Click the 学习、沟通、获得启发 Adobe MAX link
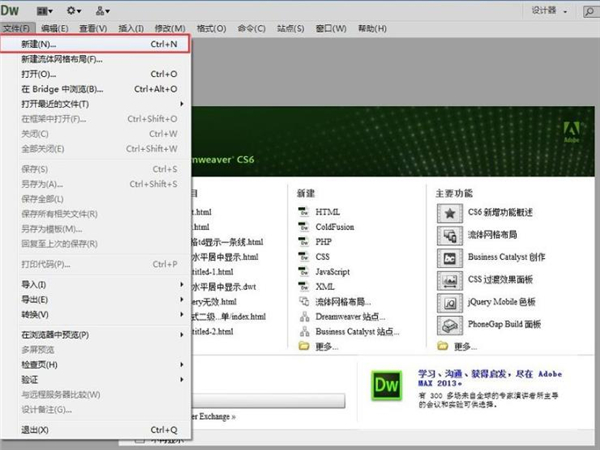Image resolution: width=600 pixels, height=450 pixels. tap(490, 378)
